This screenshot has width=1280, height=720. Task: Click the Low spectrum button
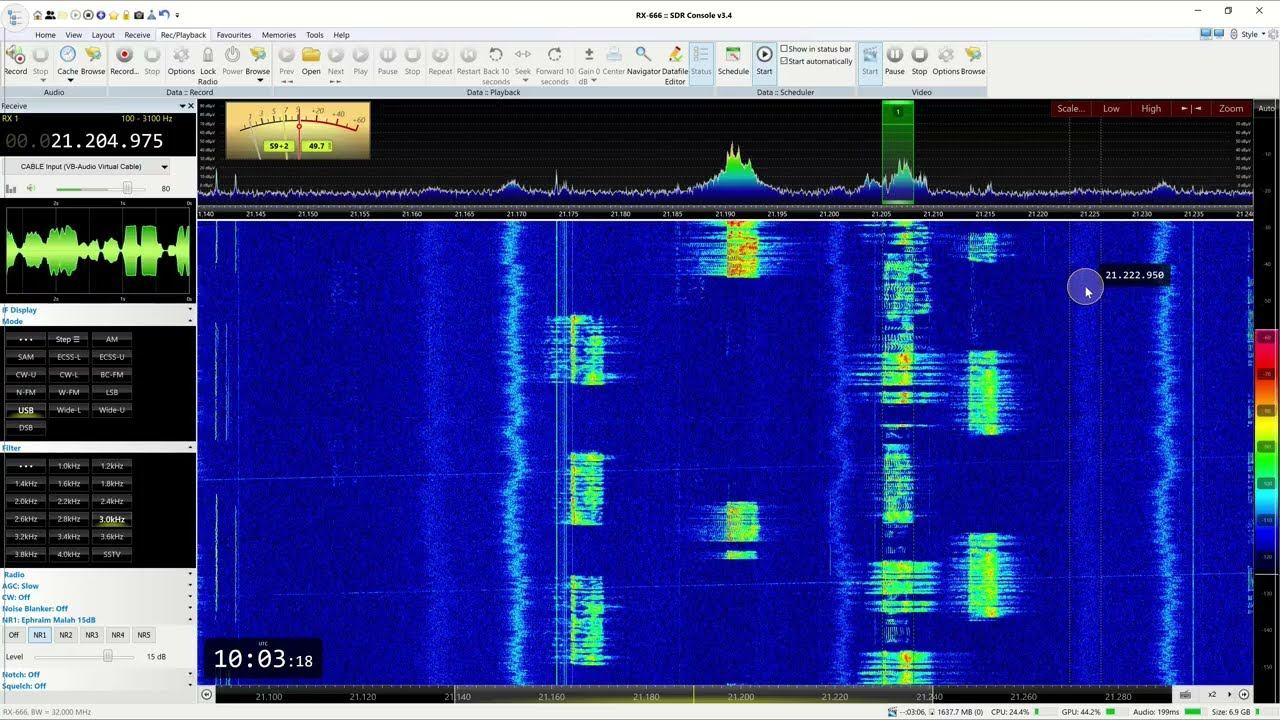point(1111,108)
